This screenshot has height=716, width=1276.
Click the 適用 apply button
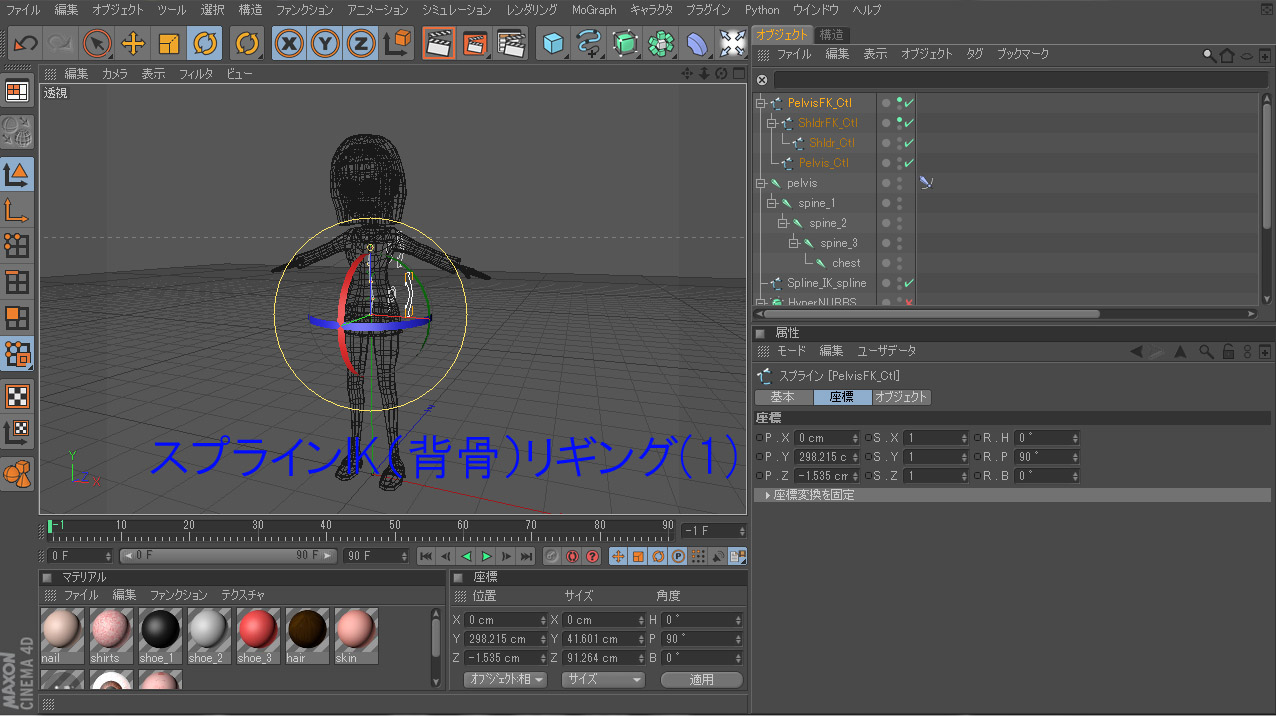pos(701,679)
